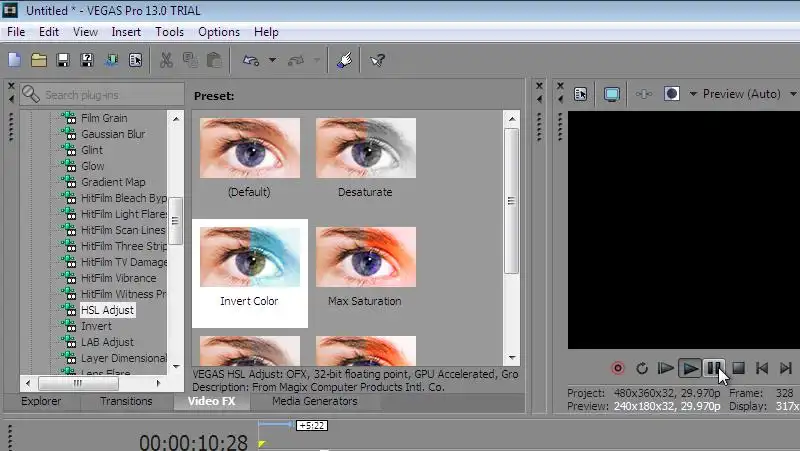This screenshot has height=451, width=800.
Task: Click plug-in list scroll down arrow
Action: [x=176, y=366]
